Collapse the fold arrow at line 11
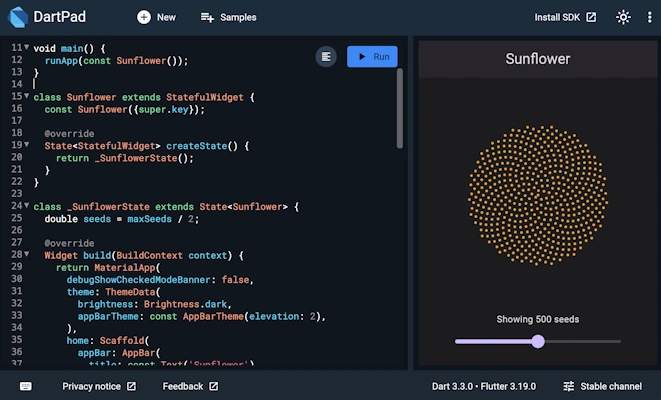This screenshot has width=661, height=400. 27,47
